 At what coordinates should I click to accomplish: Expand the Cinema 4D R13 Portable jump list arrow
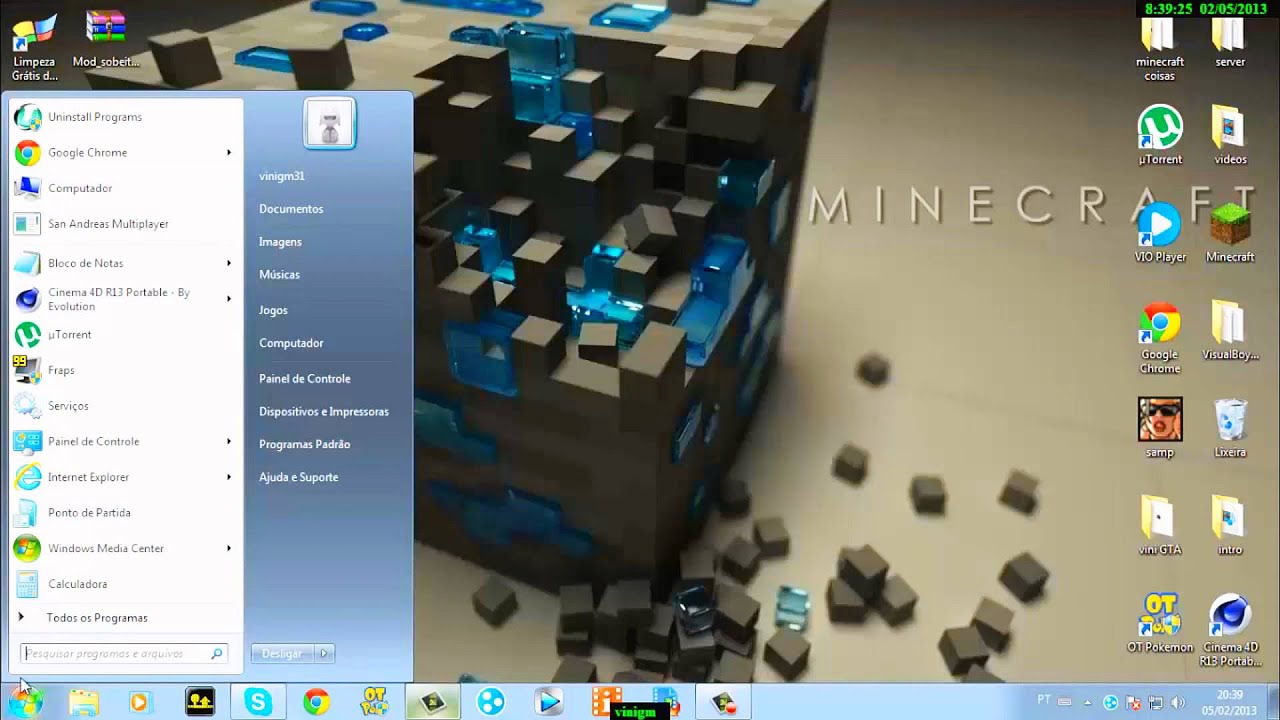[x=229, y=299]
